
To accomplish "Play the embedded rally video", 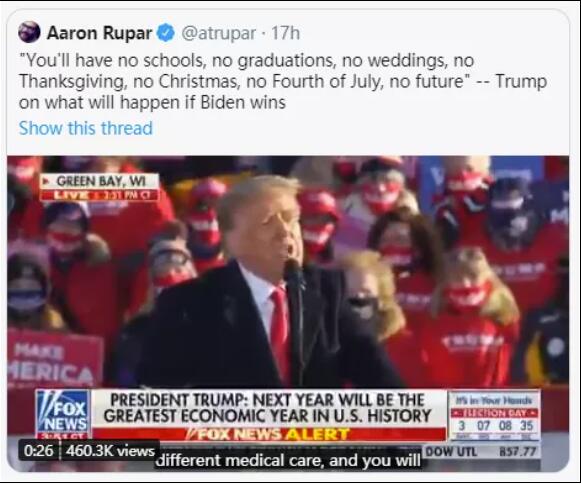I will (x=288, y=314).
